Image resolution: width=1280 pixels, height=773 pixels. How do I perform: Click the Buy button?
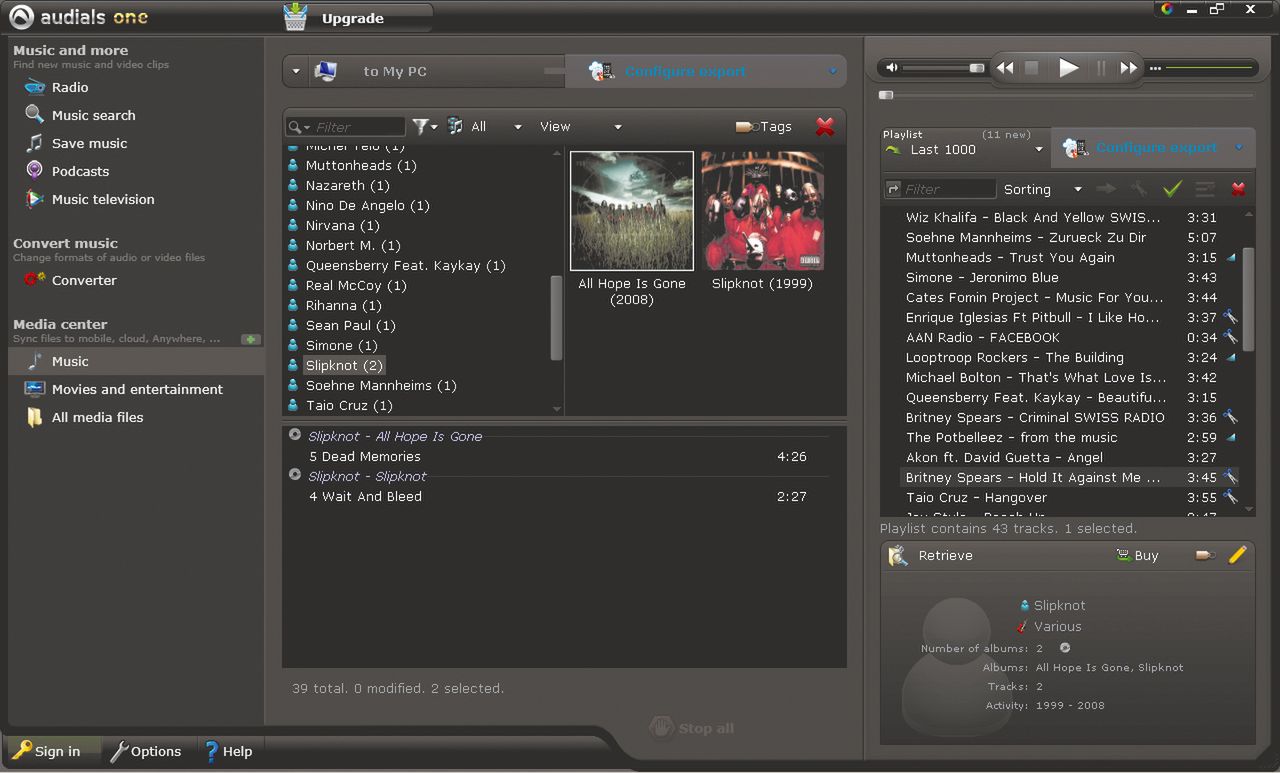tap(1137, 555)
